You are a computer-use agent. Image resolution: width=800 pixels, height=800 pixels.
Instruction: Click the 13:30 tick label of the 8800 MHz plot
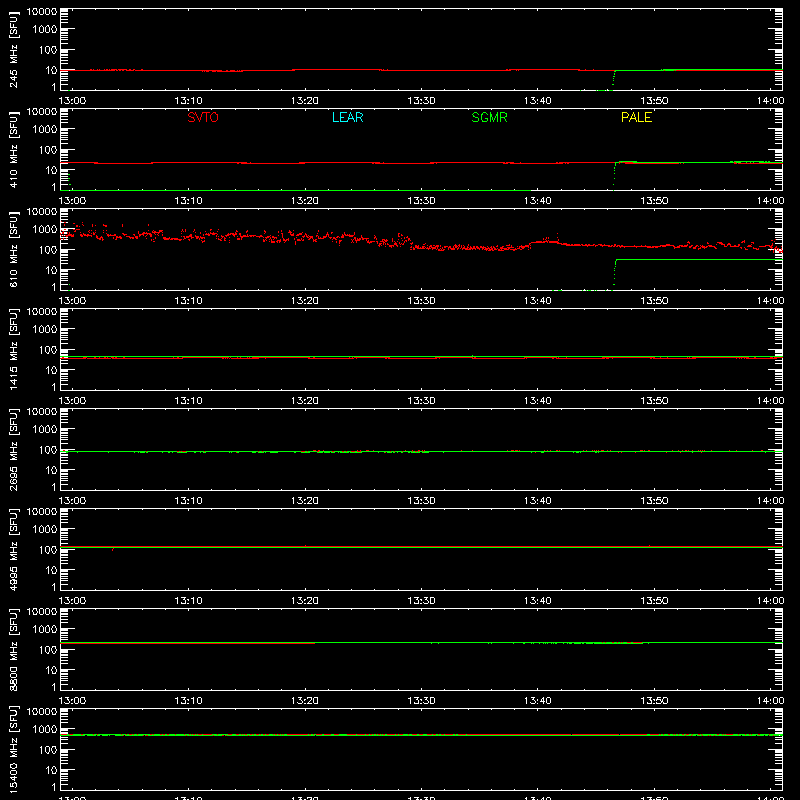coord(421,701)
